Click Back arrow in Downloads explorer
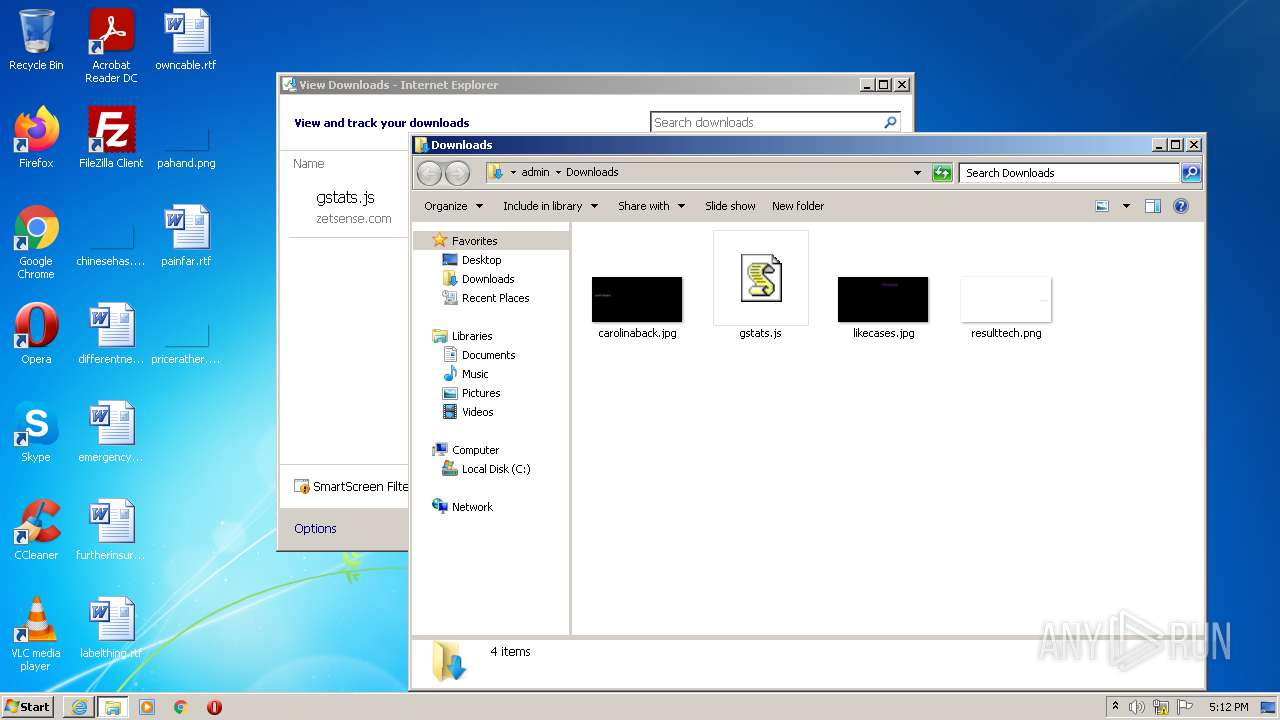This screenshot has width=1280, height=720. 430,173
